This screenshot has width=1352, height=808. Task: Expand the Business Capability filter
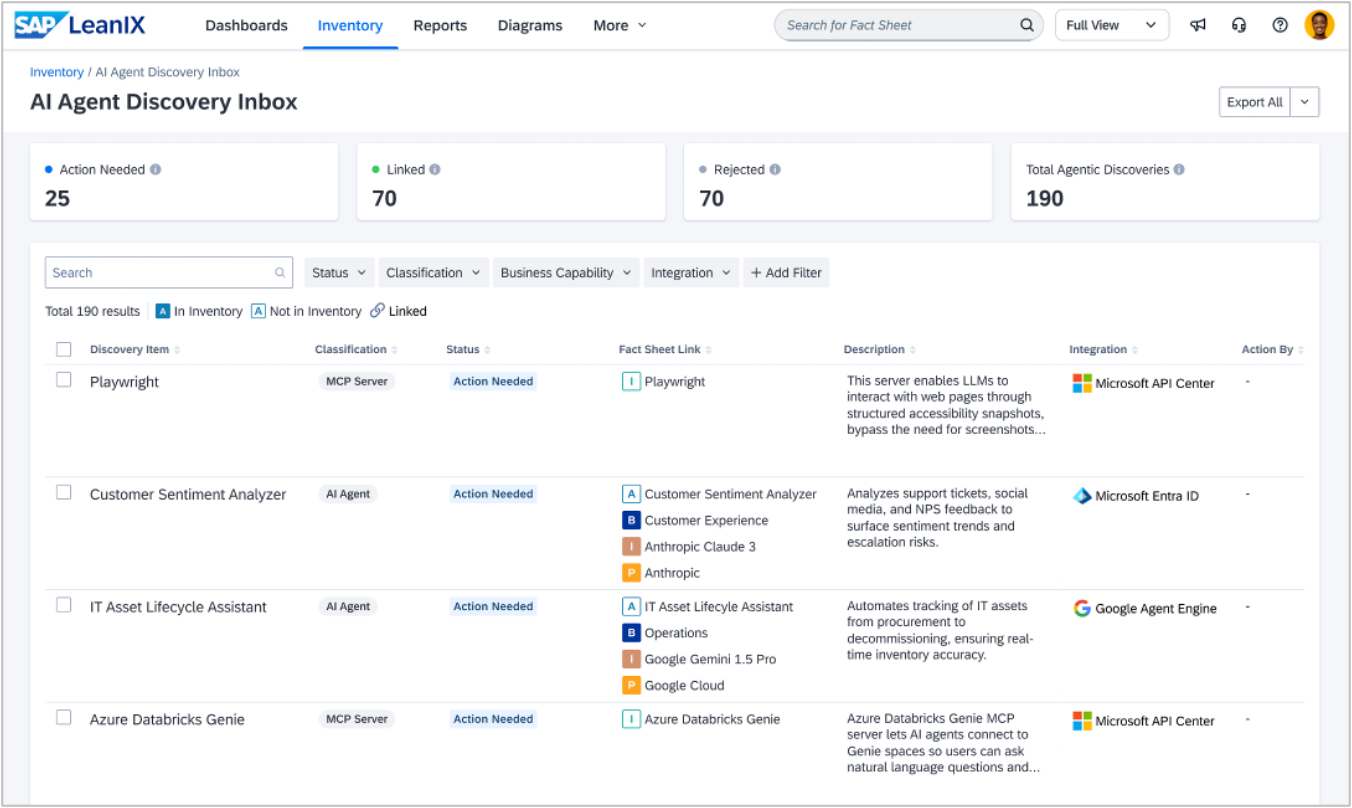pos(565,273)
